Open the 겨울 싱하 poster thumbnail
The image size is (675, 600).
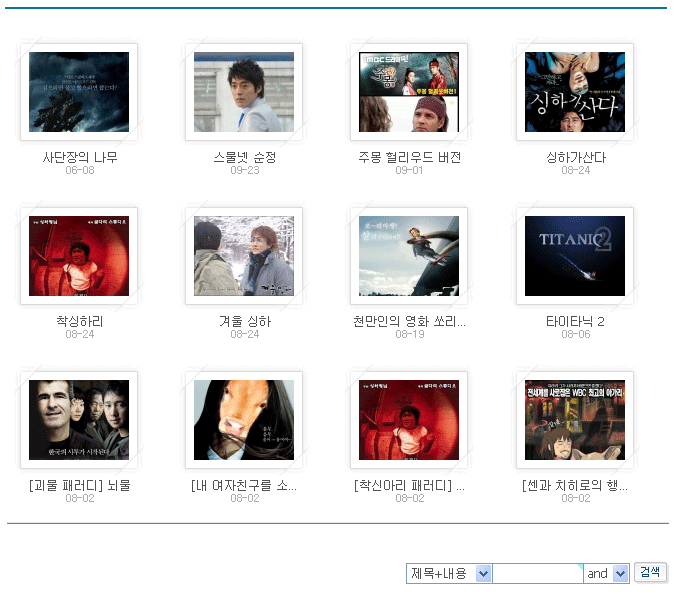[244, 256]
